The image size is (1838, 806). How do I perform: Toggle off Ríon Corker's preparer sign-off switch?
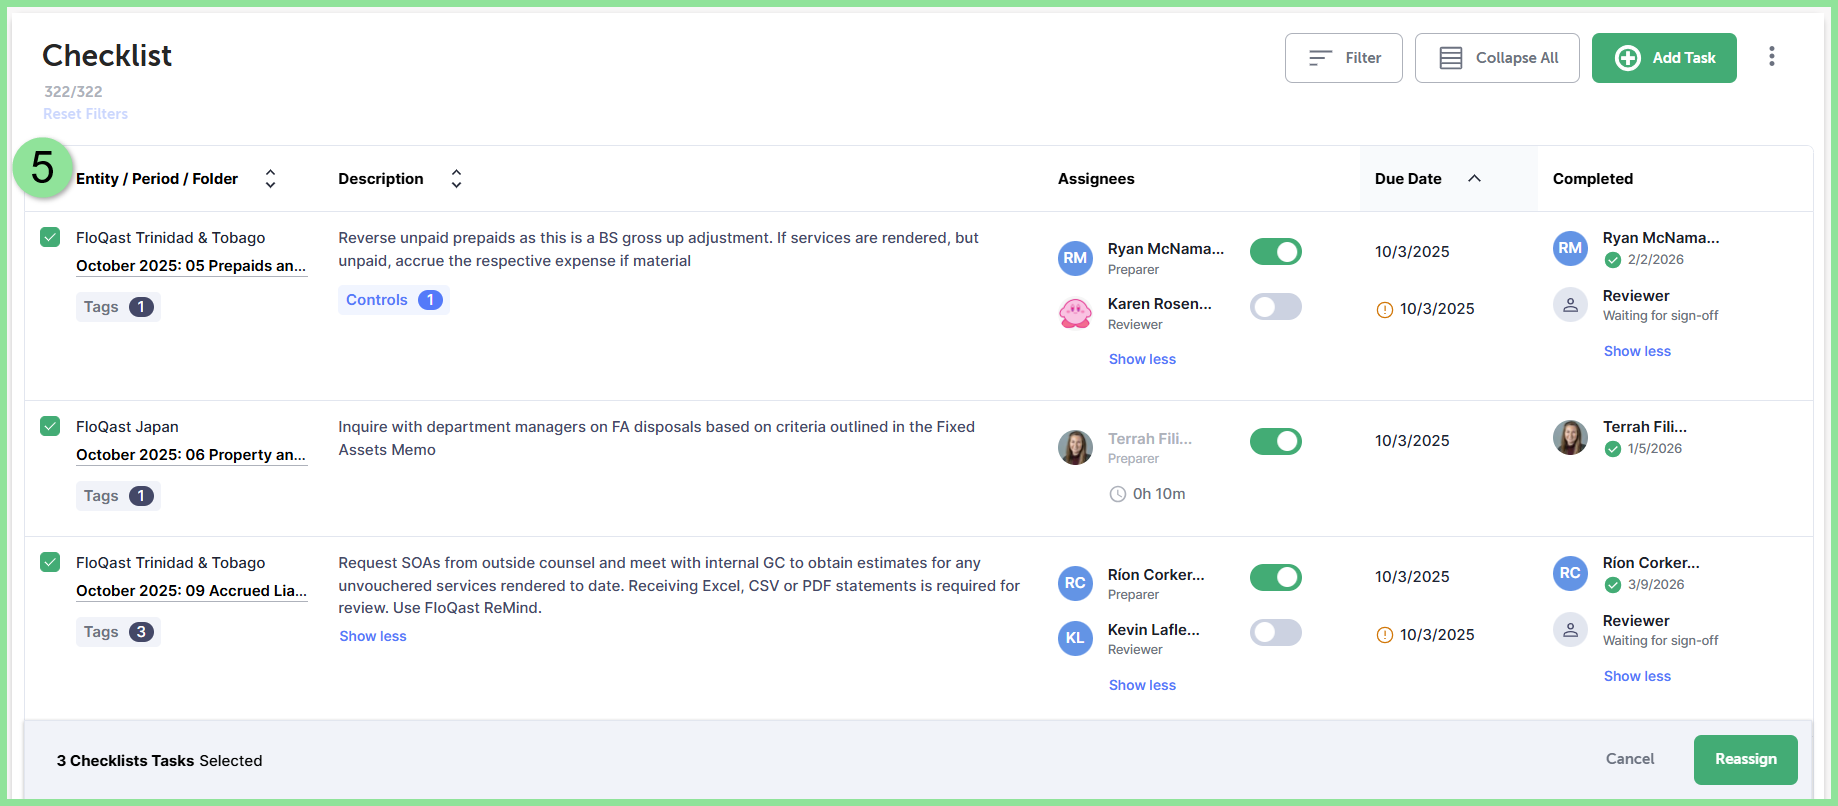[x=1276, y=577]
